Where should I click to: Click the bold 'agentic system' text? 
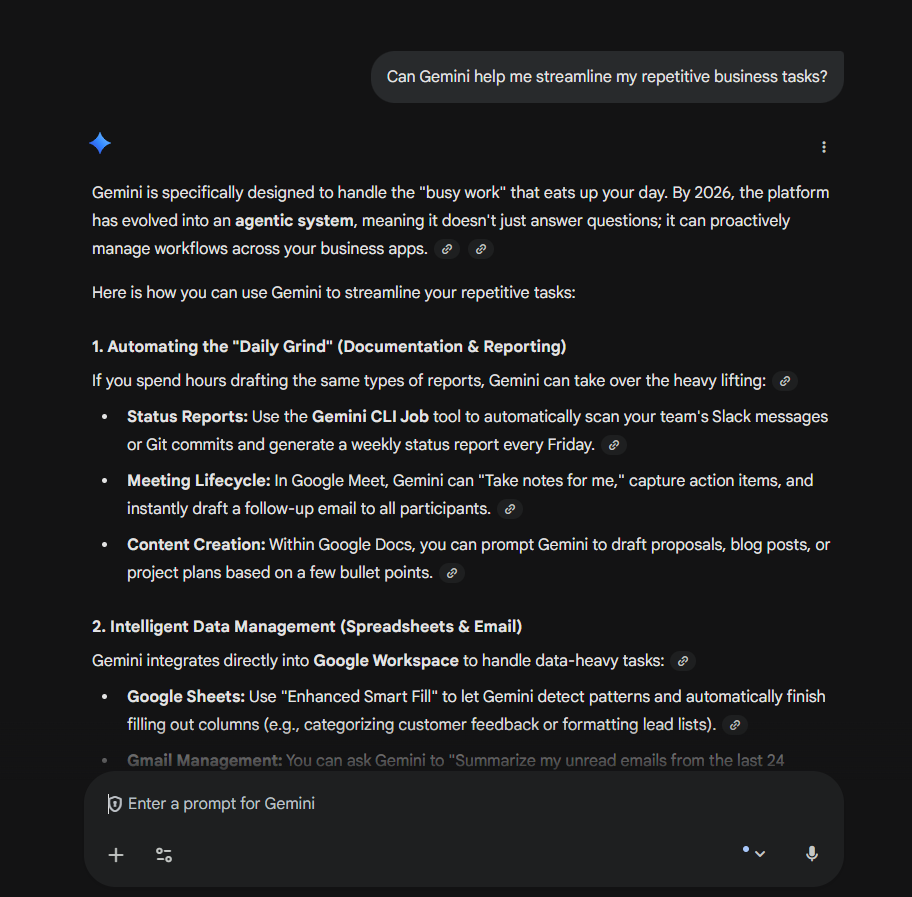(294, 220)
